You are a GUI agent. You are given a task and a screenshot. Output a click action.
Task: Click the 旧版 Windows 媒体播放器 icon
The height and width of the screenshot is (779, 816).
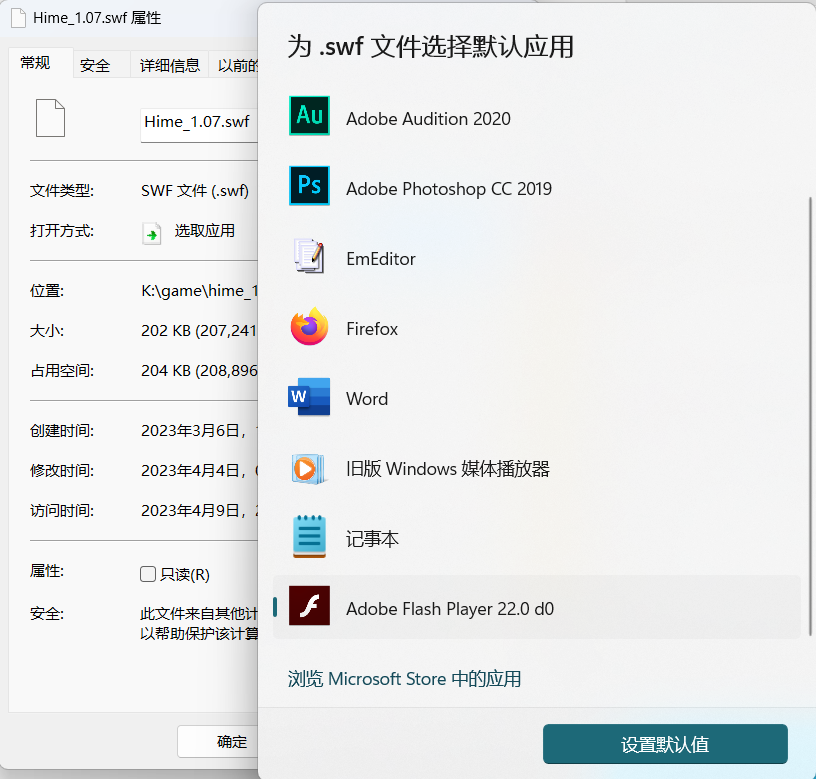pos(309,467)
